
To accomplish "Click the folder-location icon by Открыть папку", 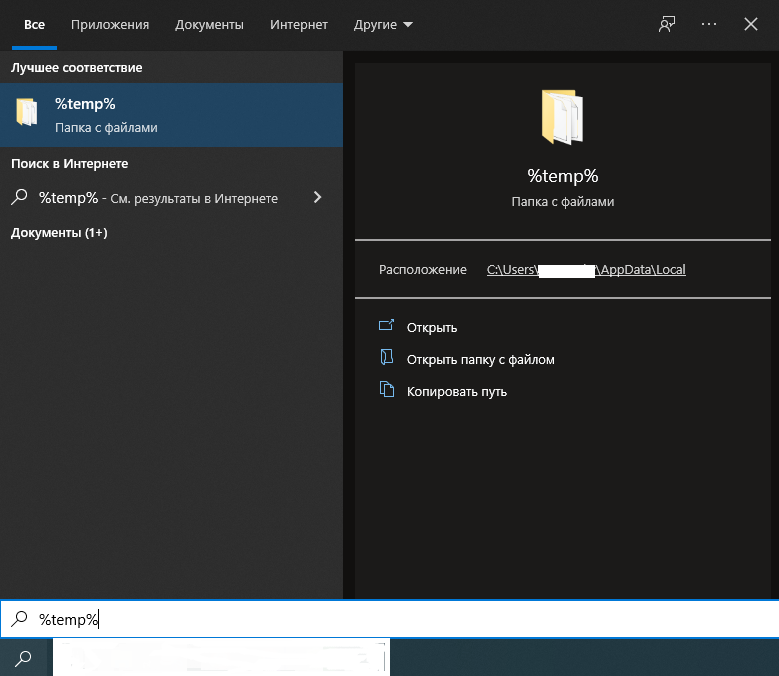I will pyautogui.click(x=387, y=357).
